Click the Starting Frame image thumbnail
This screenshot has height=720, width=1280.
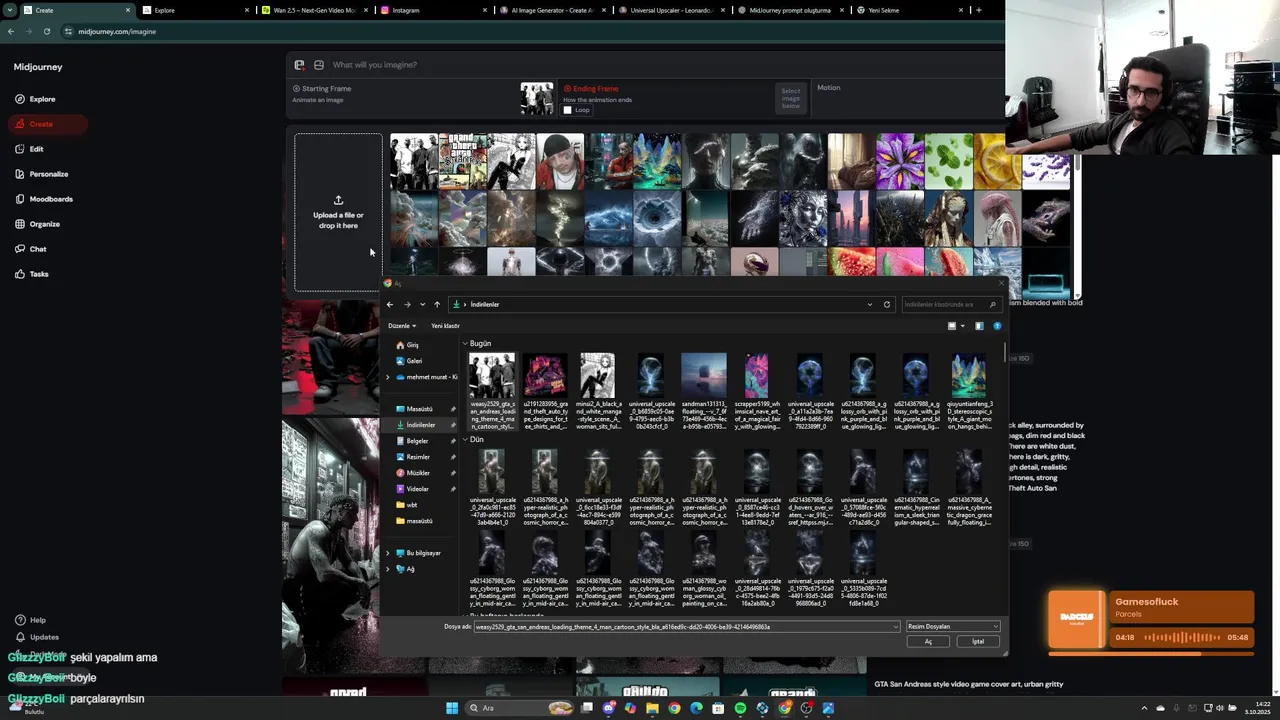pyautogui.click(x=537, y=98)
